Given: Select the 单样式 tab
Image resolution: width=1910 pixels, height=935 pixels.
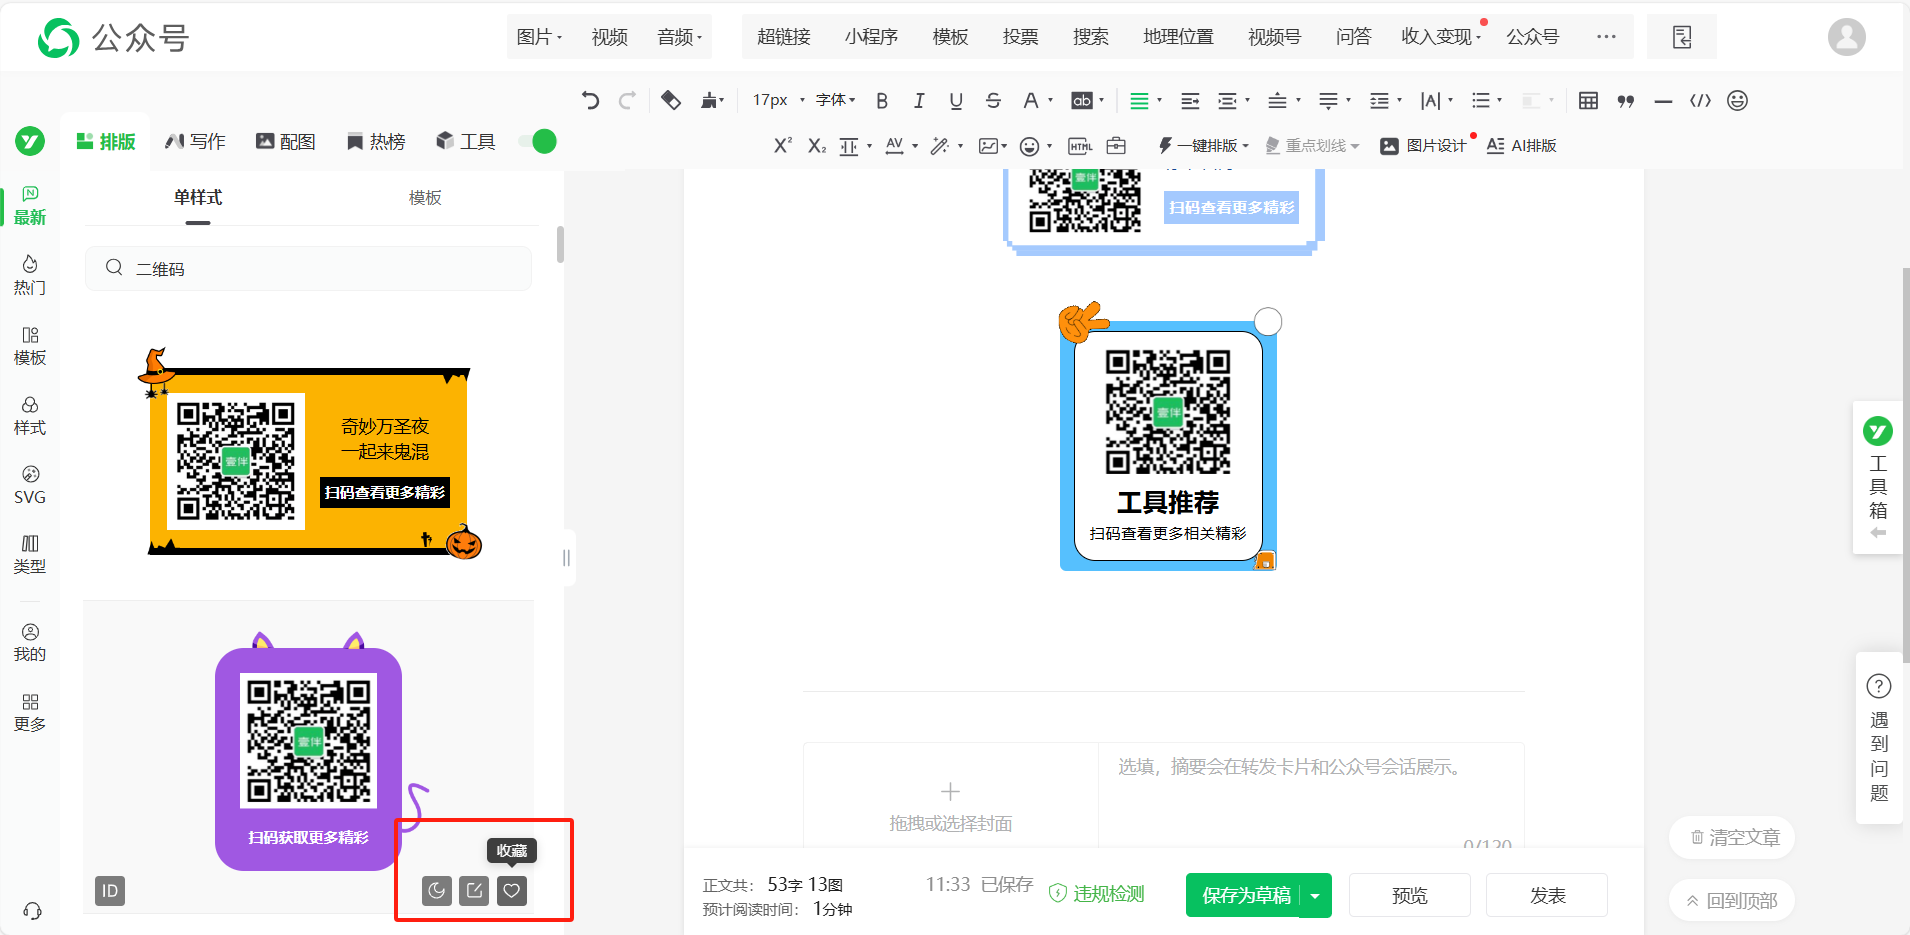Looking at the screenshot, I should (198, 198).
